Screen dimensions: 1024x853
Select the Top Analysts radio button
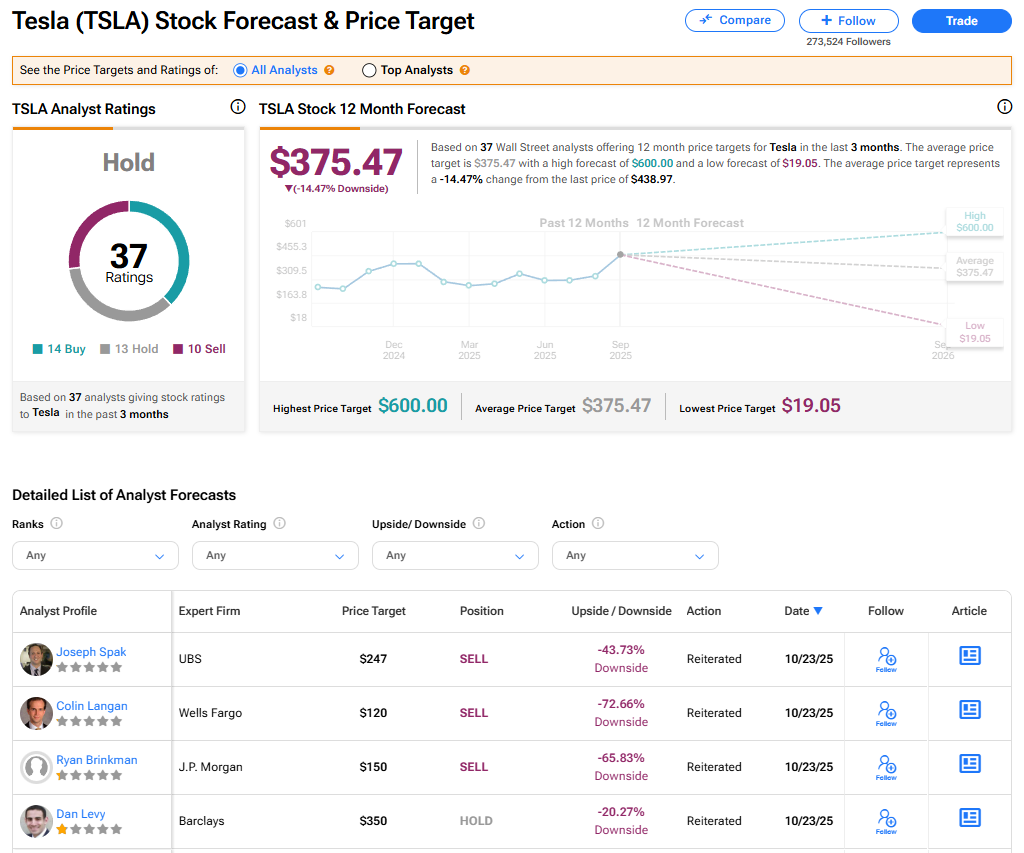tap(369, 71)
